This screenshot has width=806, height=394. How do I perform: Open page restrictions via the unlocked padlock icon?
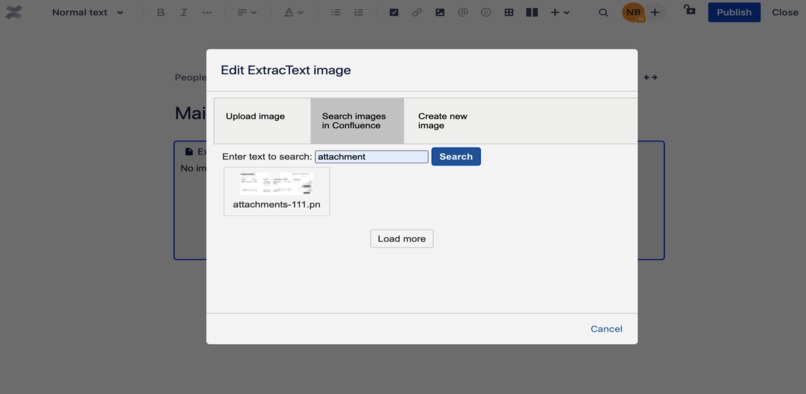tap(689, 10)
